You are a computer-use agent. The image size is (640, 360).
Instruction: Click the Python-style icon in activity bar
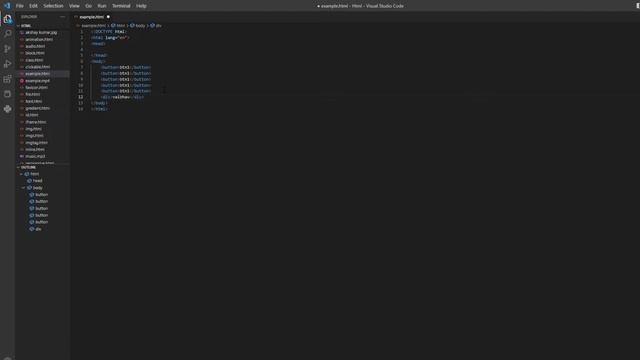click(x=7, y=109)
